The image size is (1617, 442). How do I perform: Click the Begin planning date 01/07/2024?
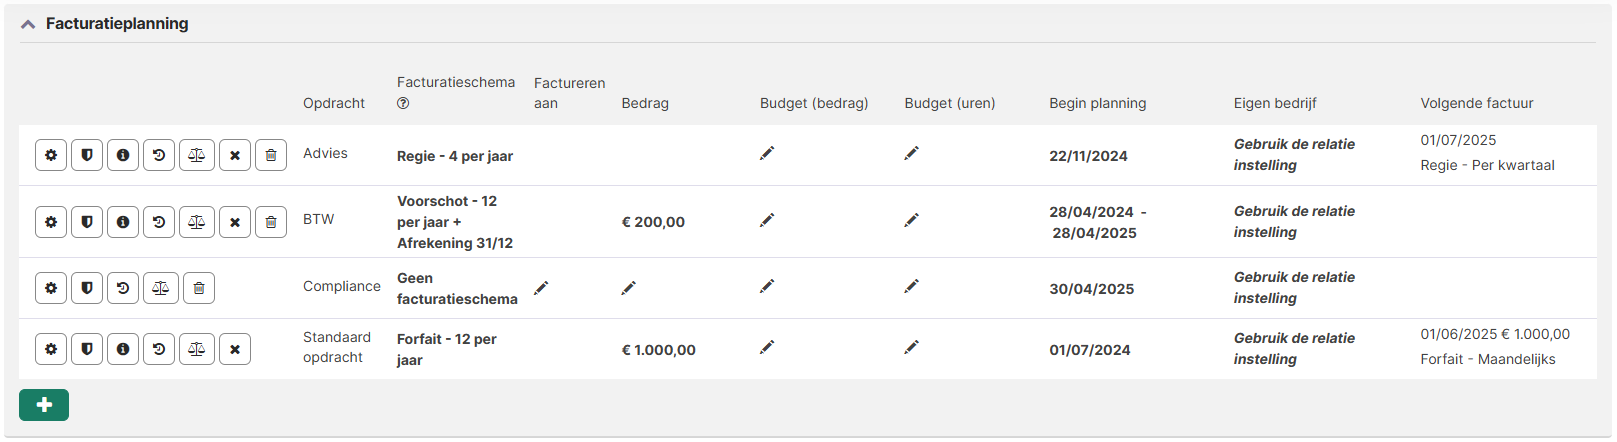[x=1090, y=350]
